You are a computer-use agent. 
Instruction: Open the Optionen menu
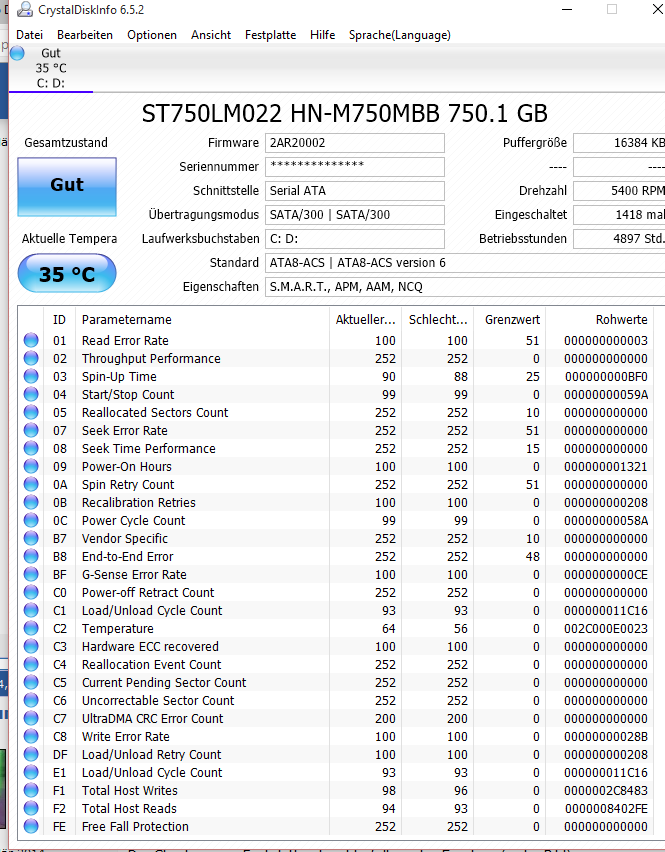click(152, 35)
